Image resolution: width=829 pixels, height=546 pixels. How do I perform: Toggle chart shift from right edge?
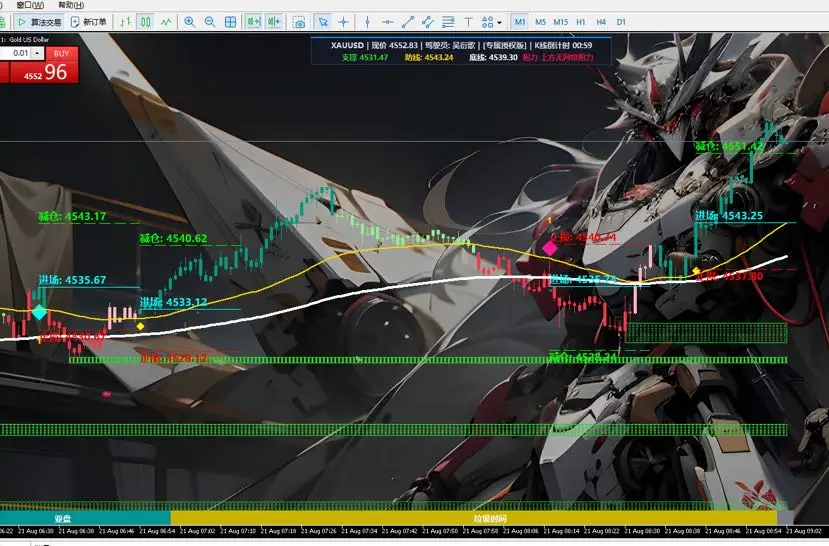(x=274, y=22)
